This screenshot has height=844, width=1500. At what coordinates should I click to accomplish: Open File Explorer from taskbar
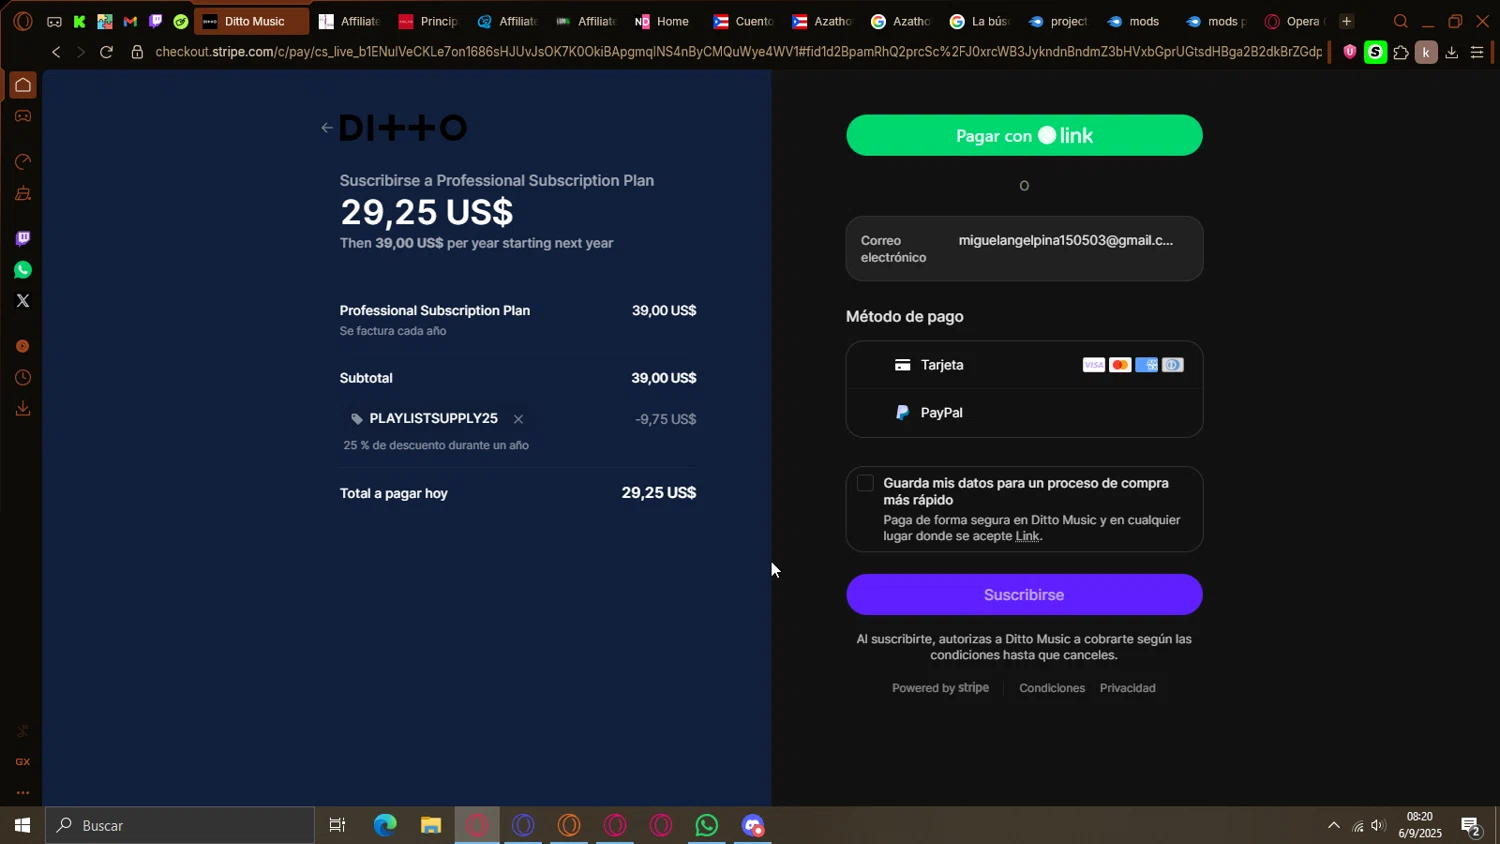click(431, 825)
